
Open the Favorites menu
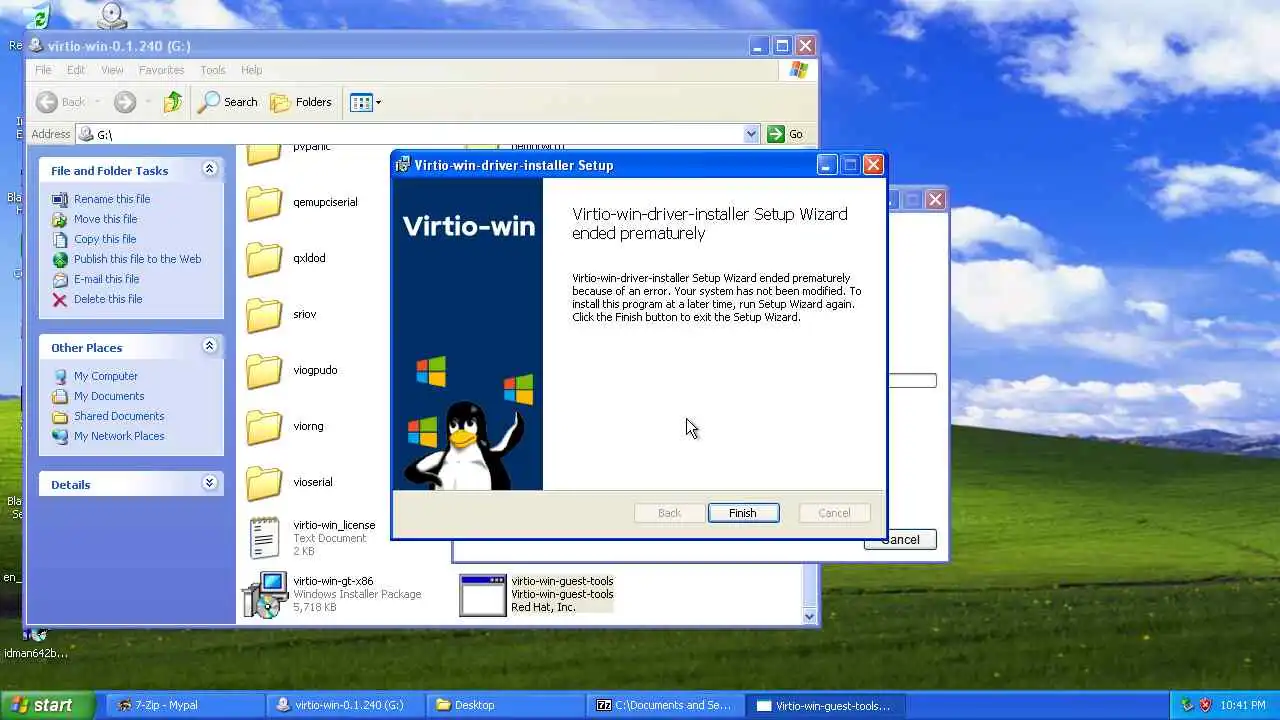[161, 70]
